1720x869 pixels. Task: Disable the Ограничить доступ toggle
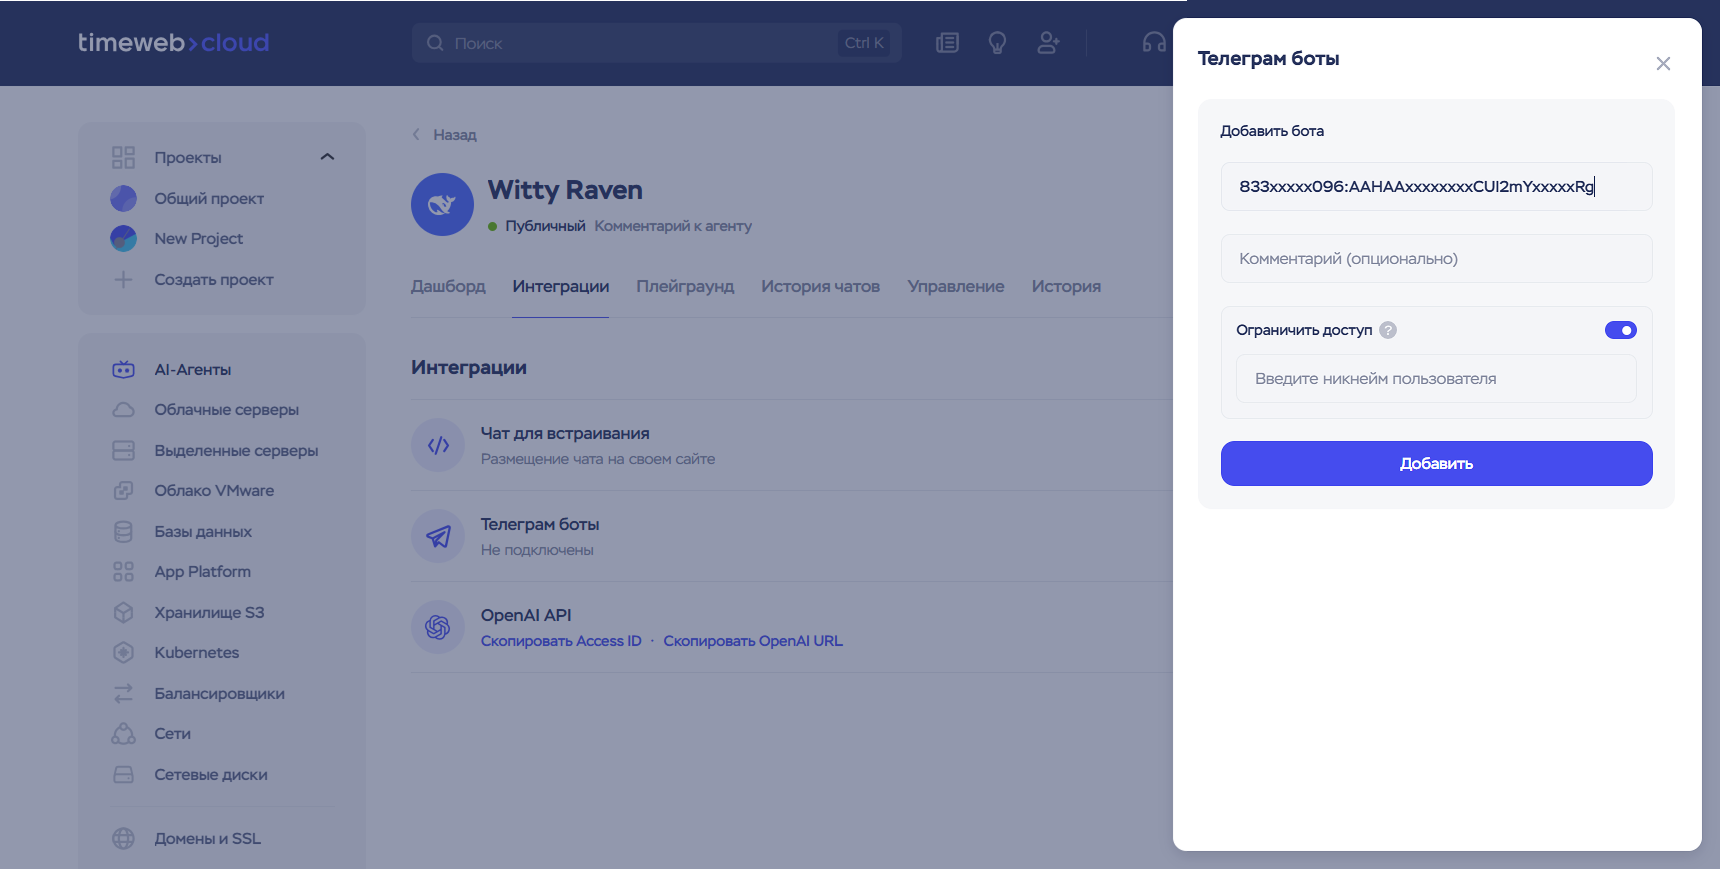click(1620, 330)
